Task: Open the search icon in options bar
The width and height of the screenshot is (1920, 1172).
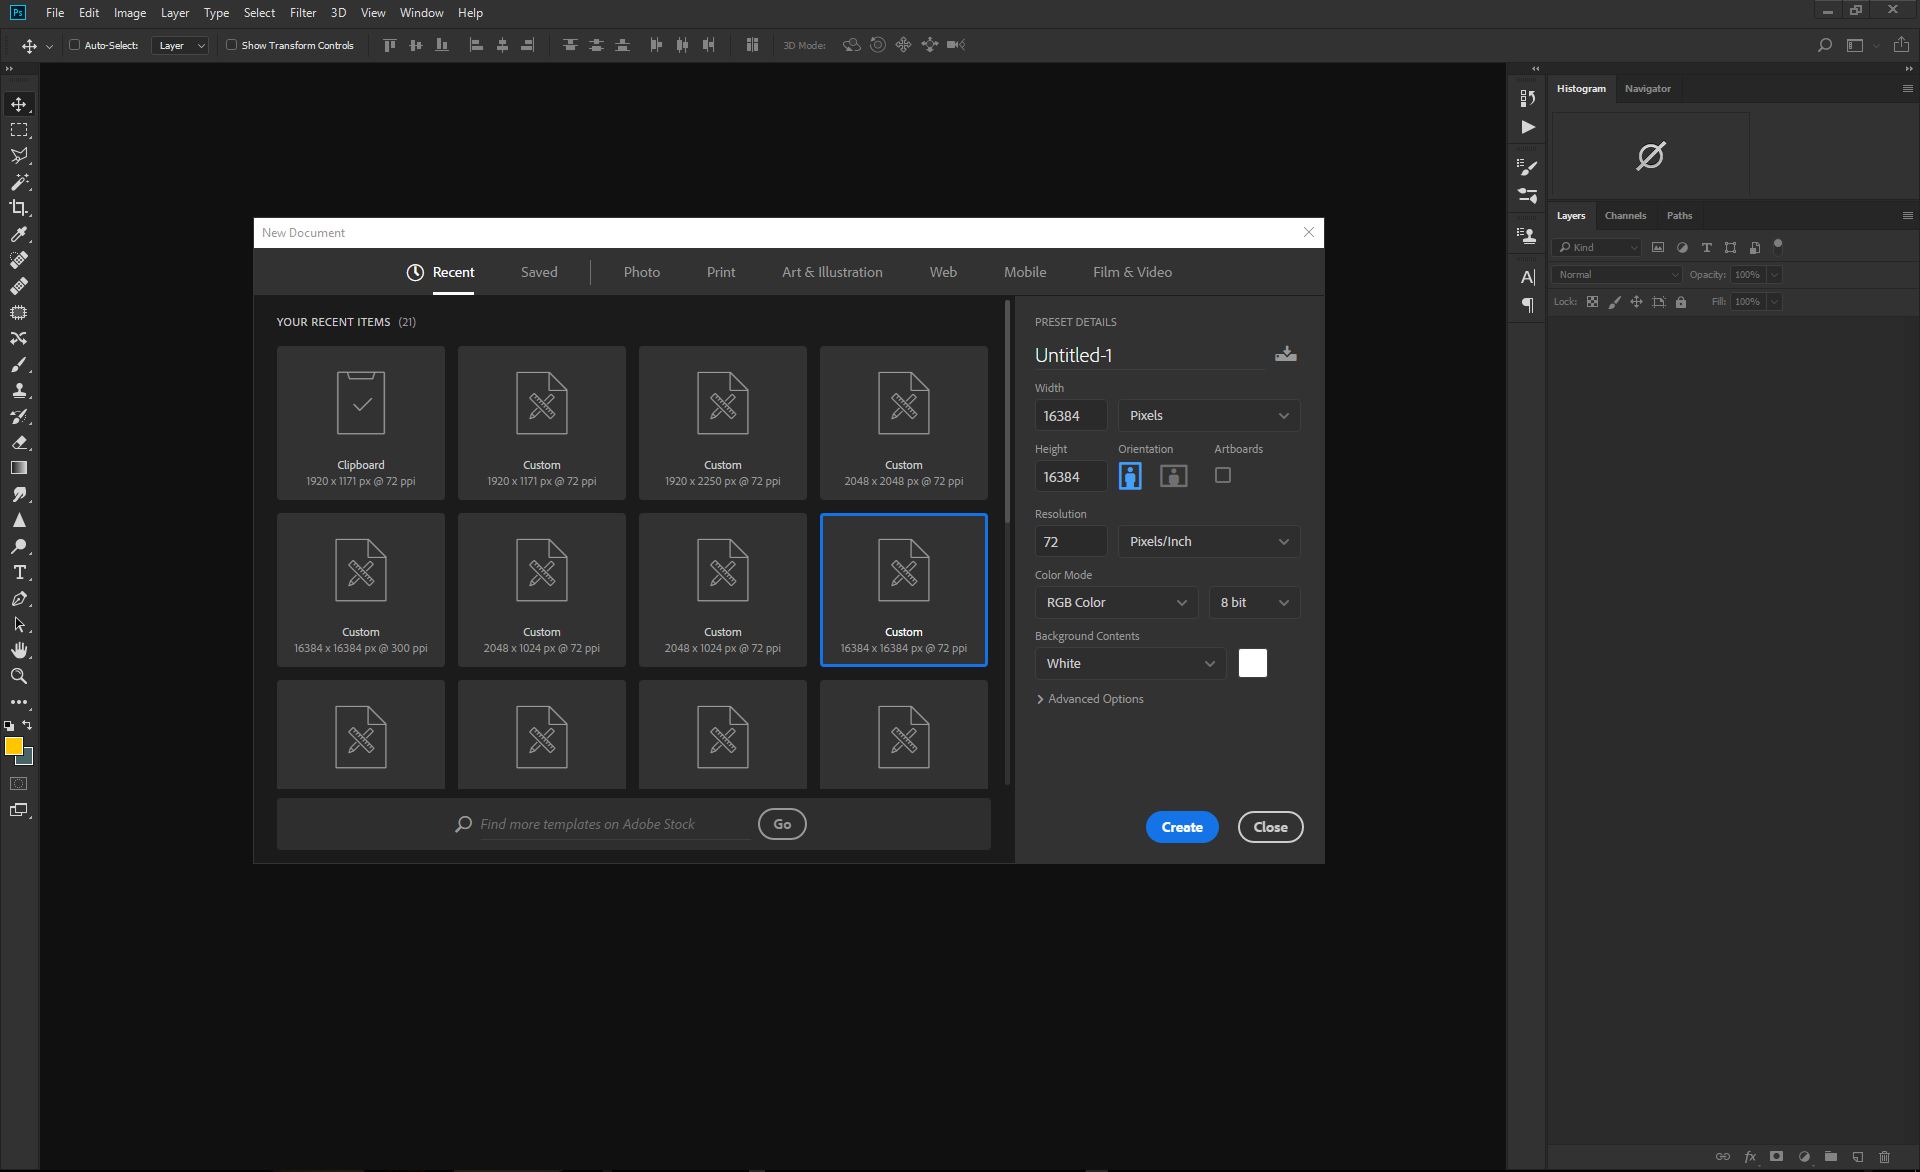Action: [1824, 45]
